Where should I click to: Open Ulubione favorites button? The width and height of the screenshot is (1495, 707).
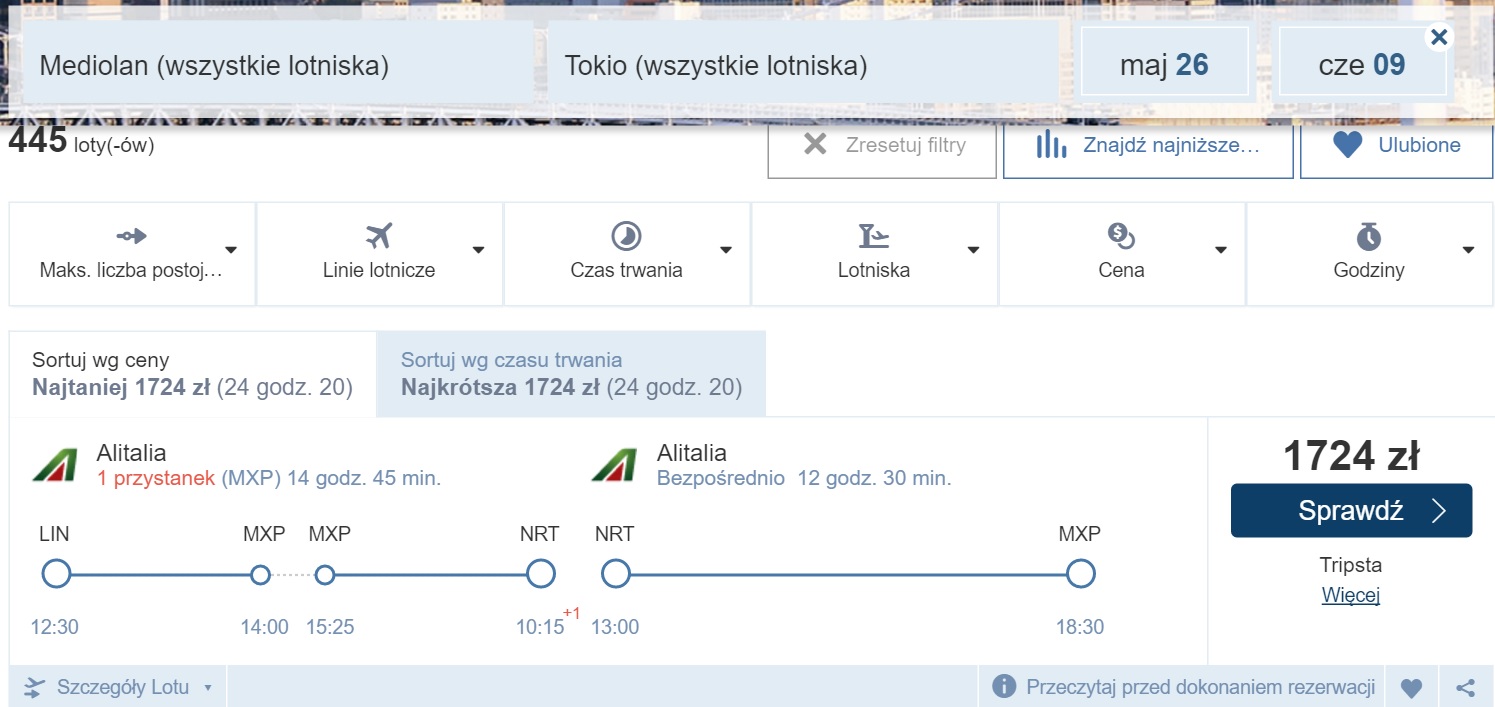[x=1397, y=145]
